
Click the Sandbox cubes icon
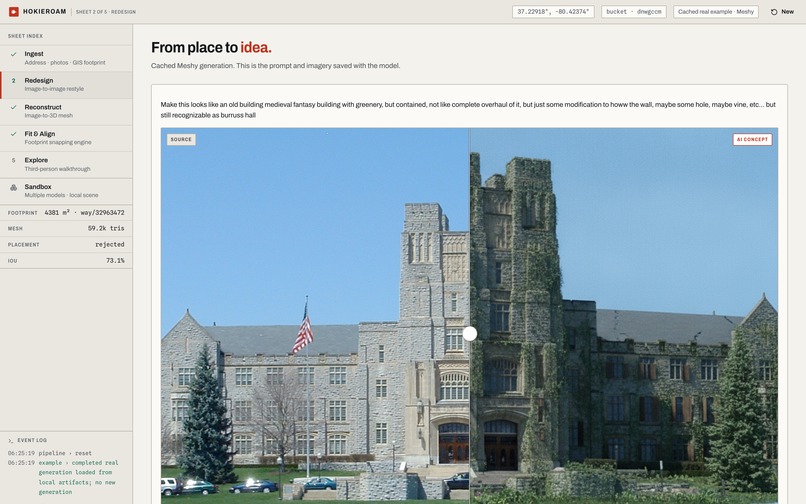coord(14,187)
